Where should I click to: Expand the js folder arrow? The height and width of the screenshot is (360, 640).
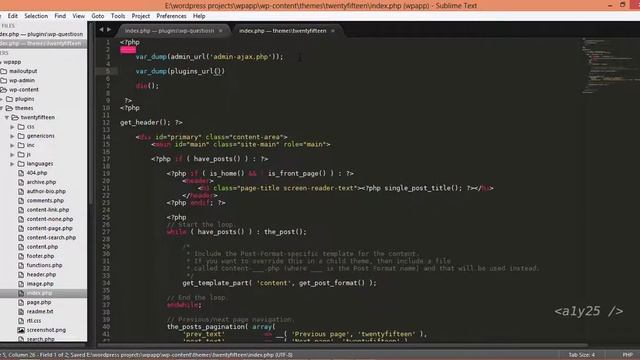coord(12,155)
